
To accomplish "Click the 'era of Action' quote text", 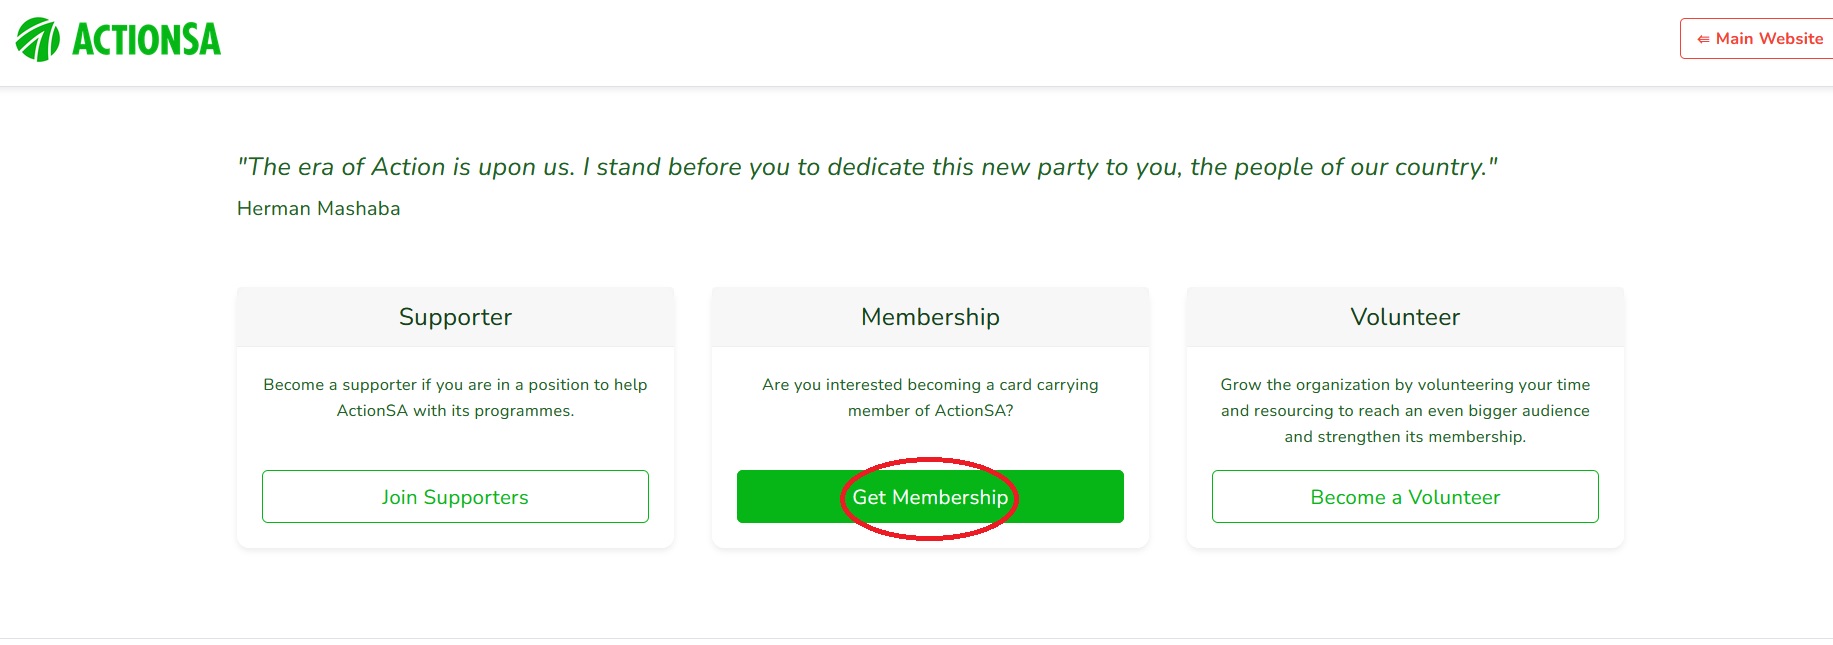I will tap(866, 167).
